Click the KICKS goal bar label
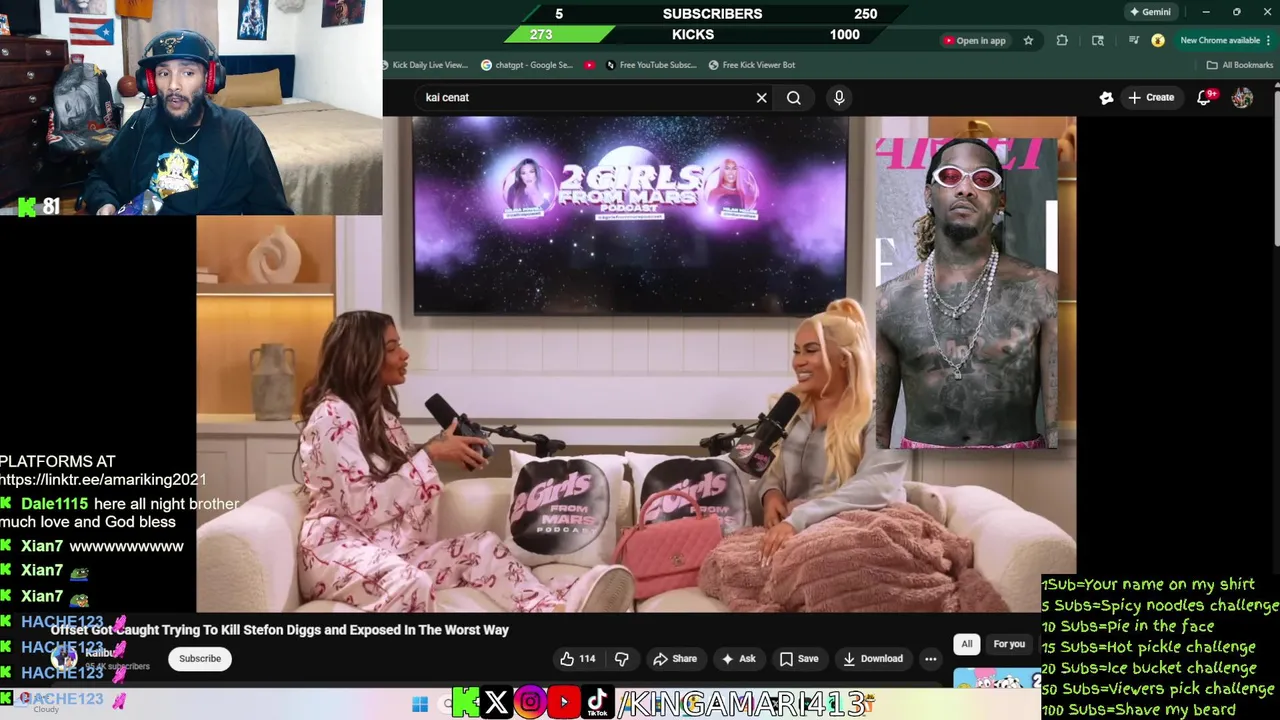This screenshot has height=720, width=1280. coord(693,34)
